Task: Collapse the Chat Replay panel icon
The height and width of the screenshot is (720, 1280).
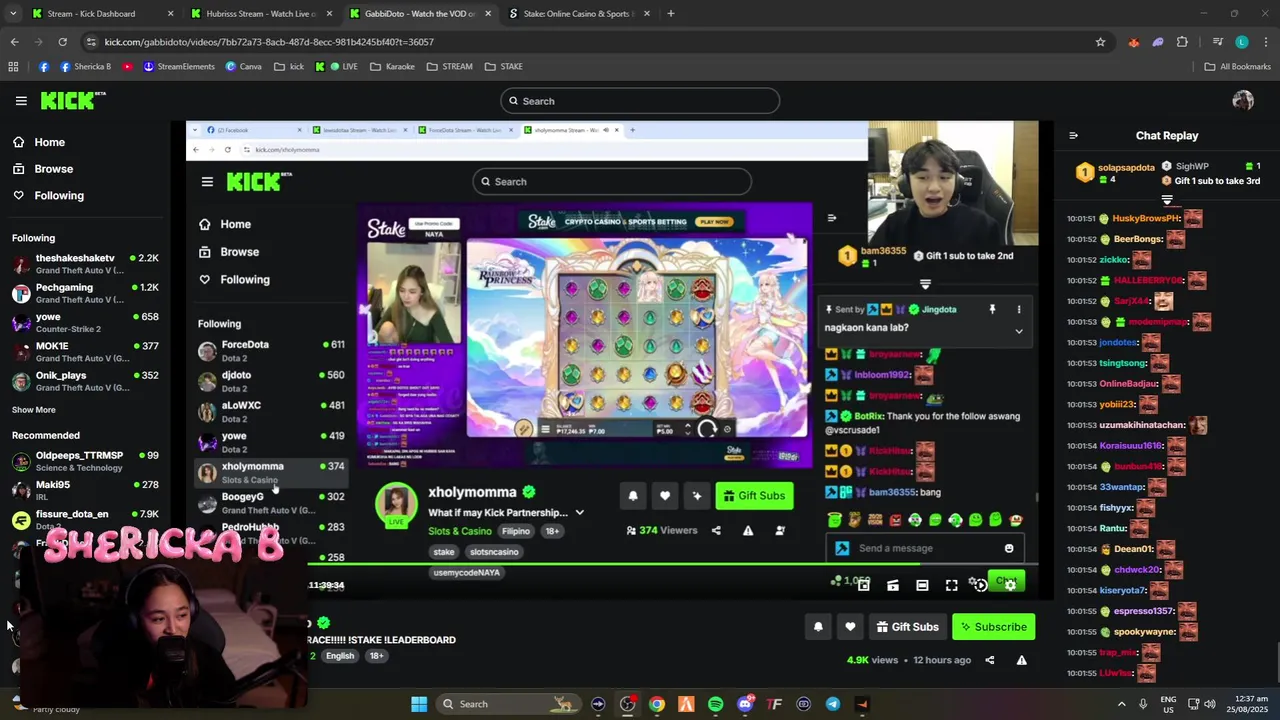Action: (x=1073, y=136)
